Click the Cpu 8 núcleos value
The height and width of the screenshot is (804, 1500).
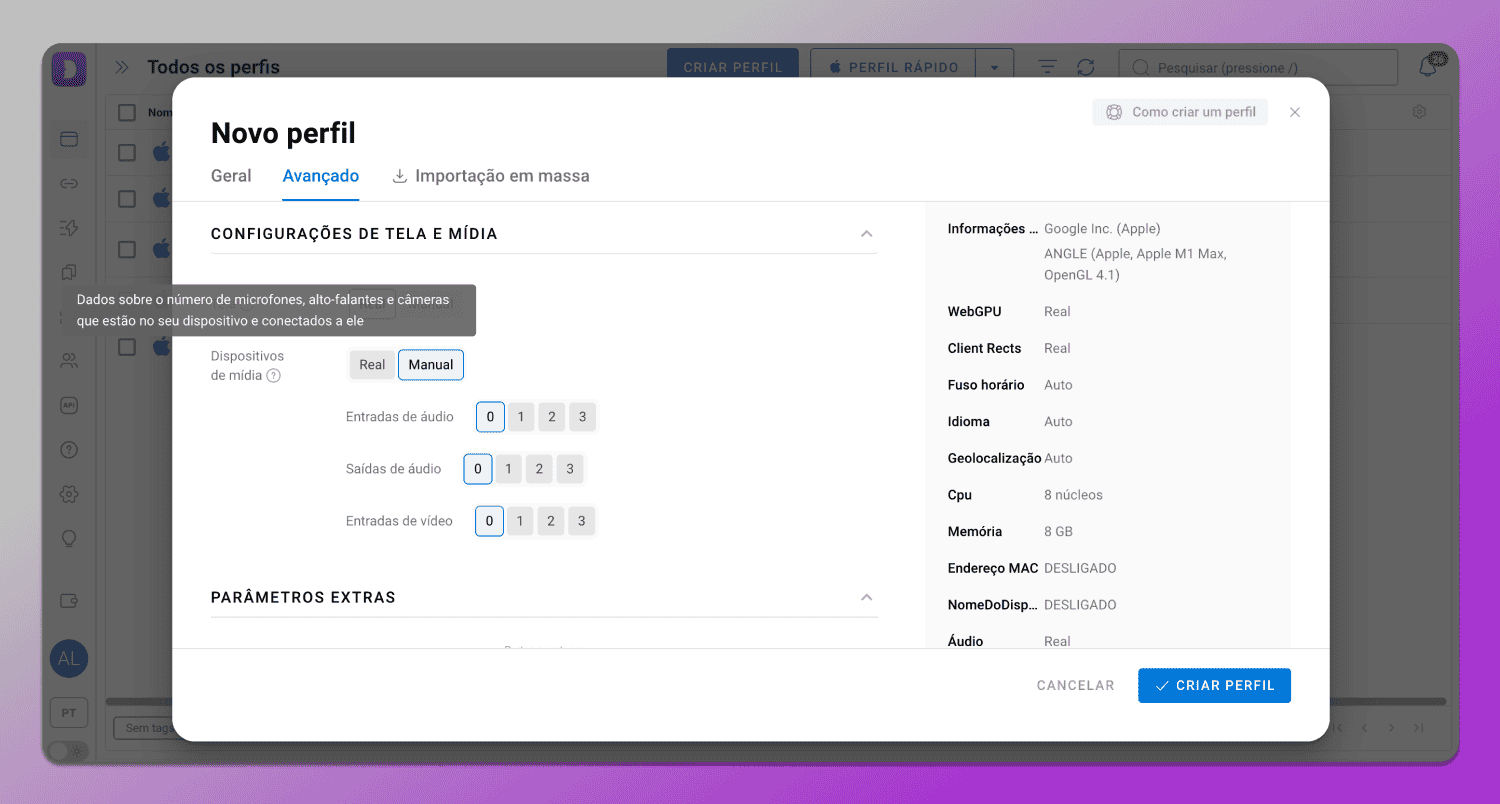[x=1073, y=495]
